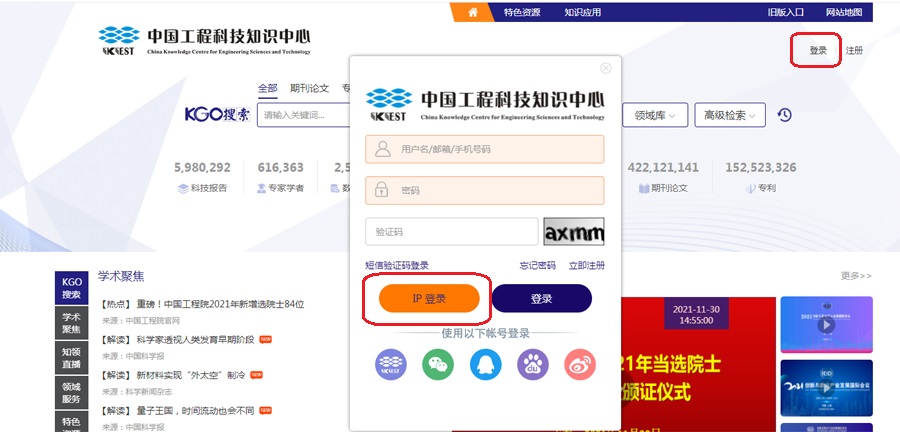Refresh the axmm captcha image
Screen dimensions: 900x432
coord(574,232)
